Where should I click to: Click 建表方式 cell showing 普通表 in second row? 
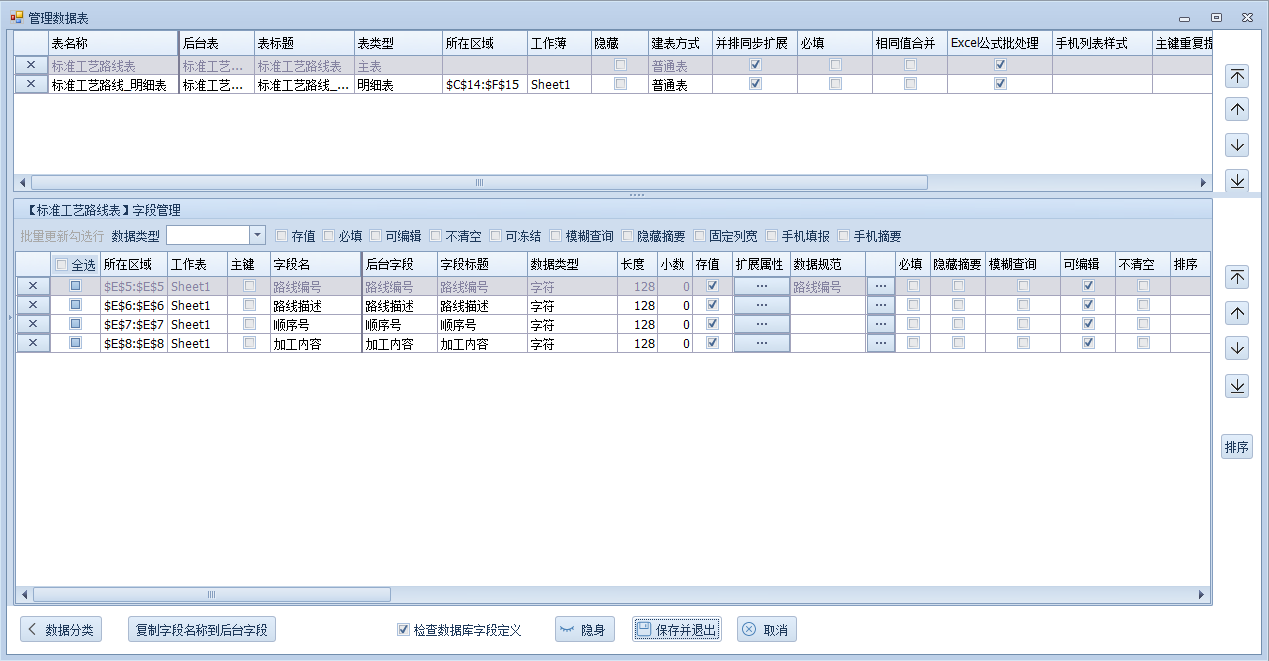tap(679, 85)
